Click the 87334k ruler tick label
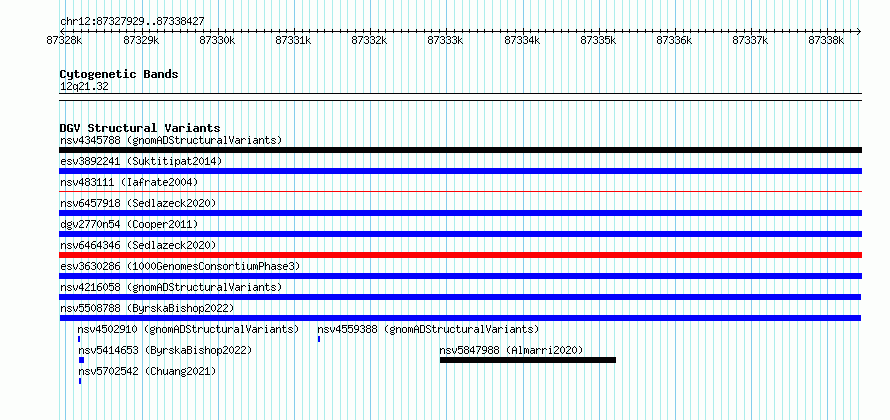Viewport: 890px width, 420px height. [522, 40]
